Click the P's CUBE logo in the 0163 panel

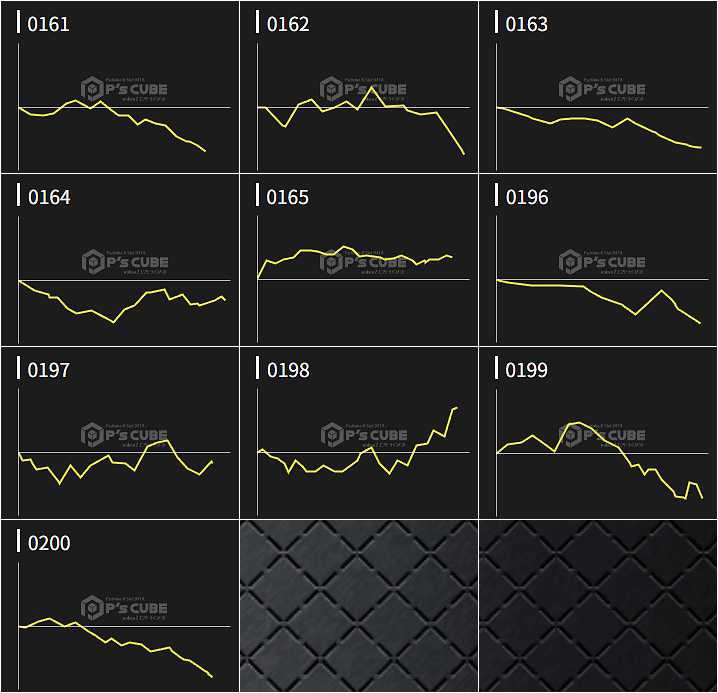[603, 89]
